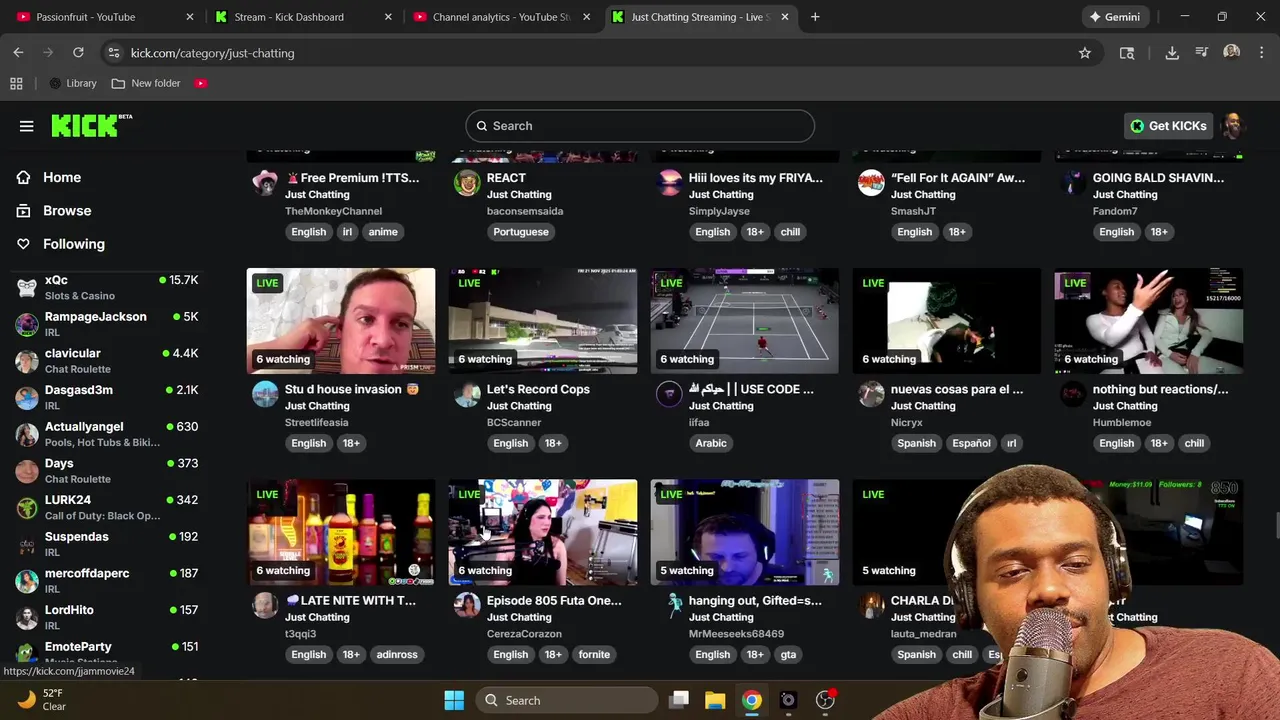Click the address bar URL
This screenshot has width=1280, height=720.
pyautogui.click(x=213, y=53)
